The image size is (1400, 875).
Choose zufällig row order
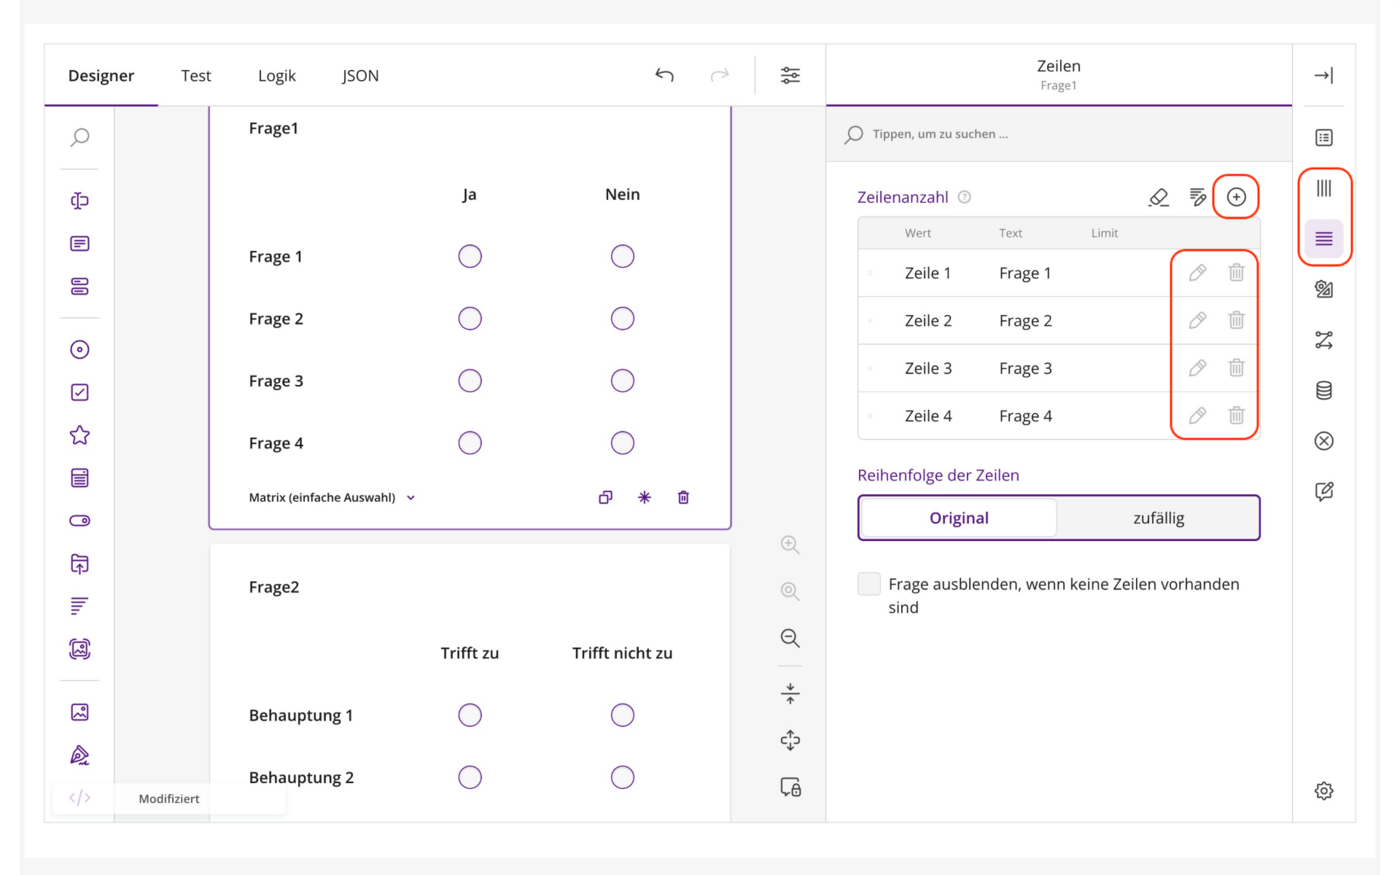click(1158, 518)
